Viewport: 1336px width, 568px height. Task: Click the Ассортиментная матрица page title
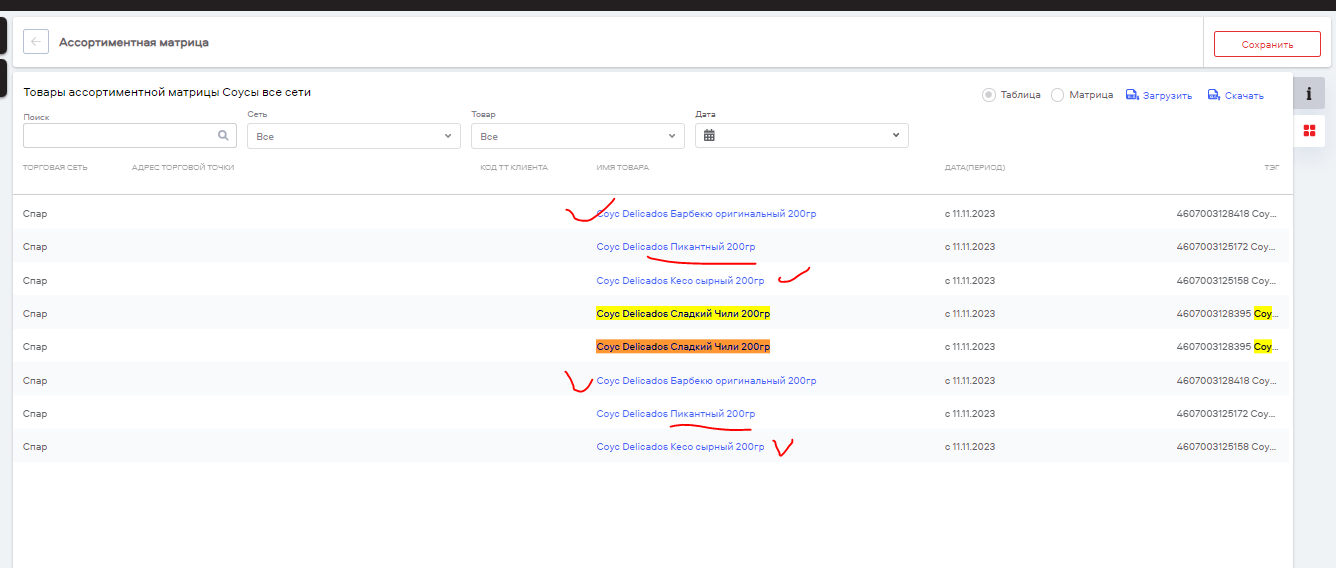(134, 43)
